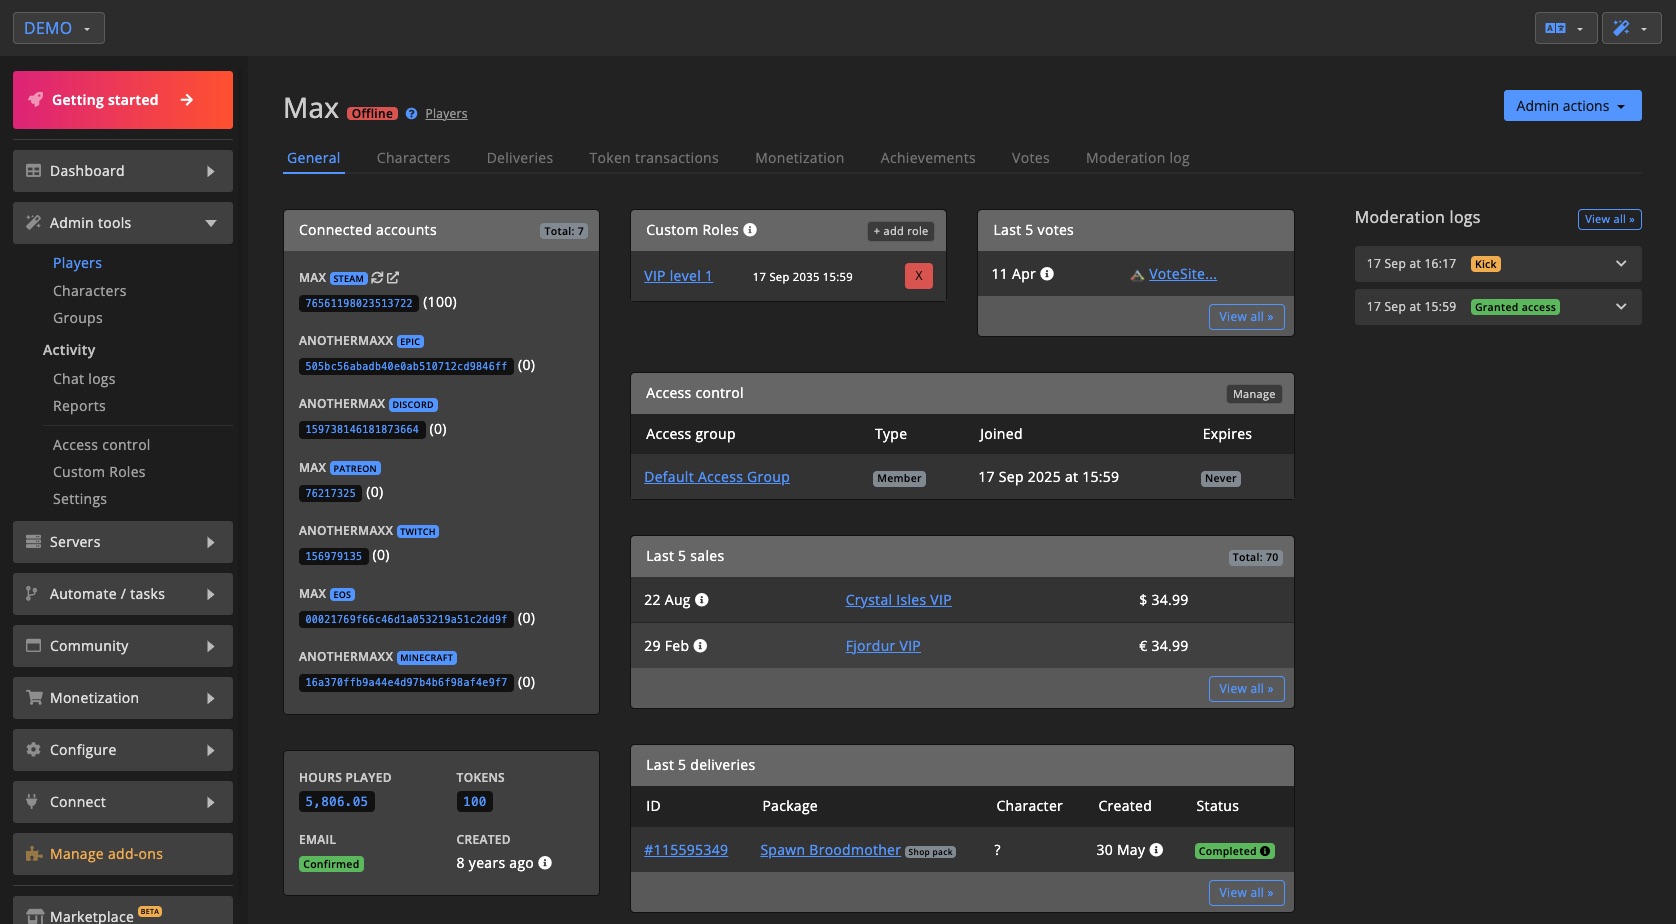Click the Steam account sync refresh icon
The image size is (1676, 924).
coord(377,278)
